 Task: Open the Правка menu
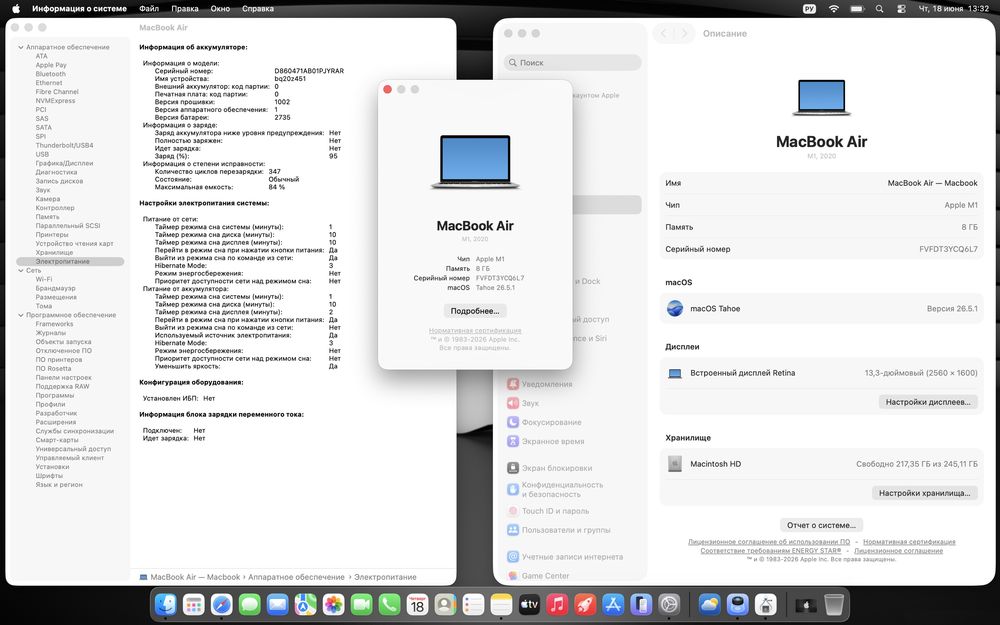pyautogui.click(x=184, y=9)
